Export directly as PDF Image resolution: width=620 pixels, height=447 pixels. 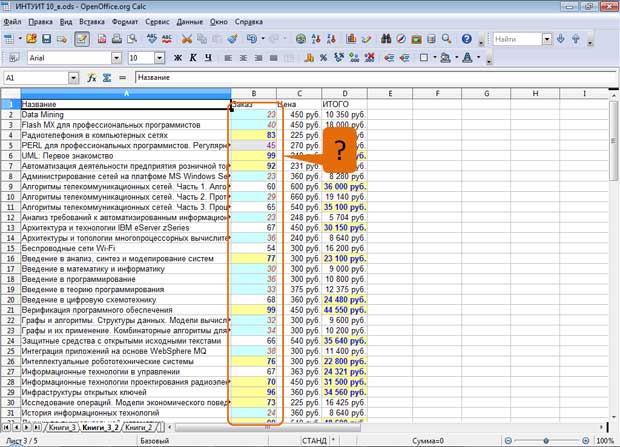pyautogui.click(x=102, y=39)
